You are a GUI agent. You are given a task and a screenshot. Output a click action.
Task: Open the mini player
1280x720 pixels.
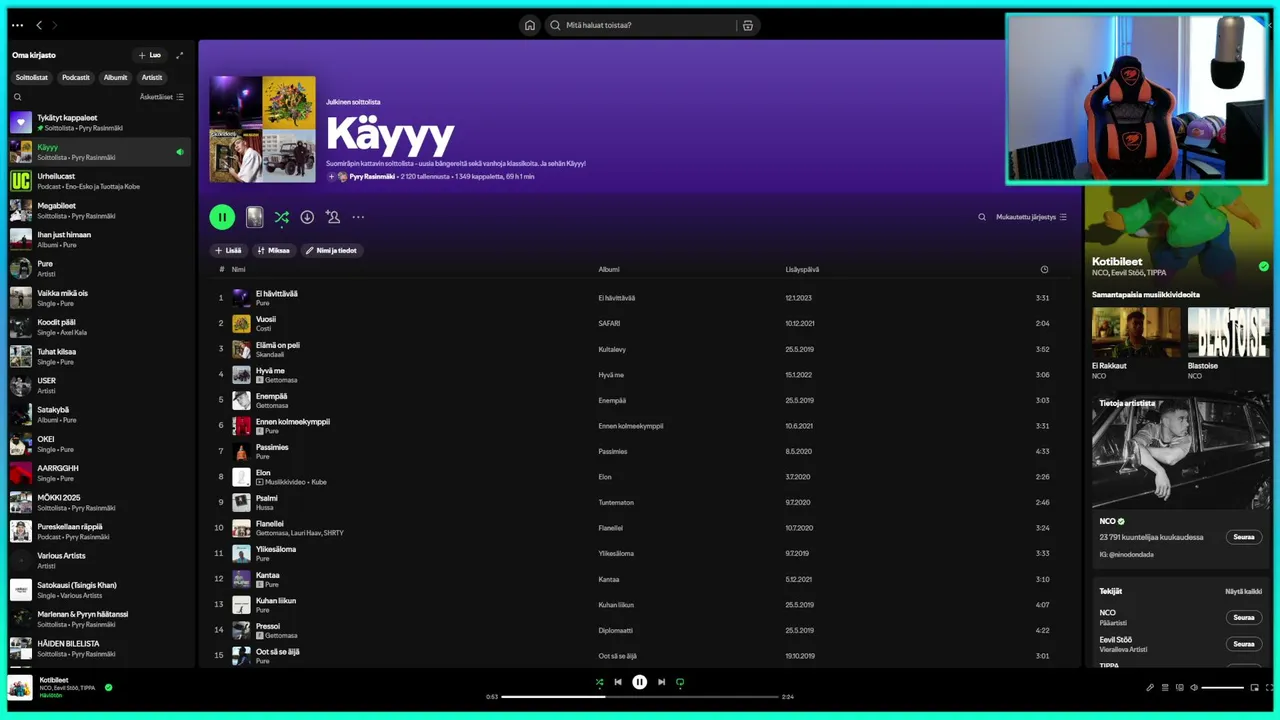click(1255, 688)
